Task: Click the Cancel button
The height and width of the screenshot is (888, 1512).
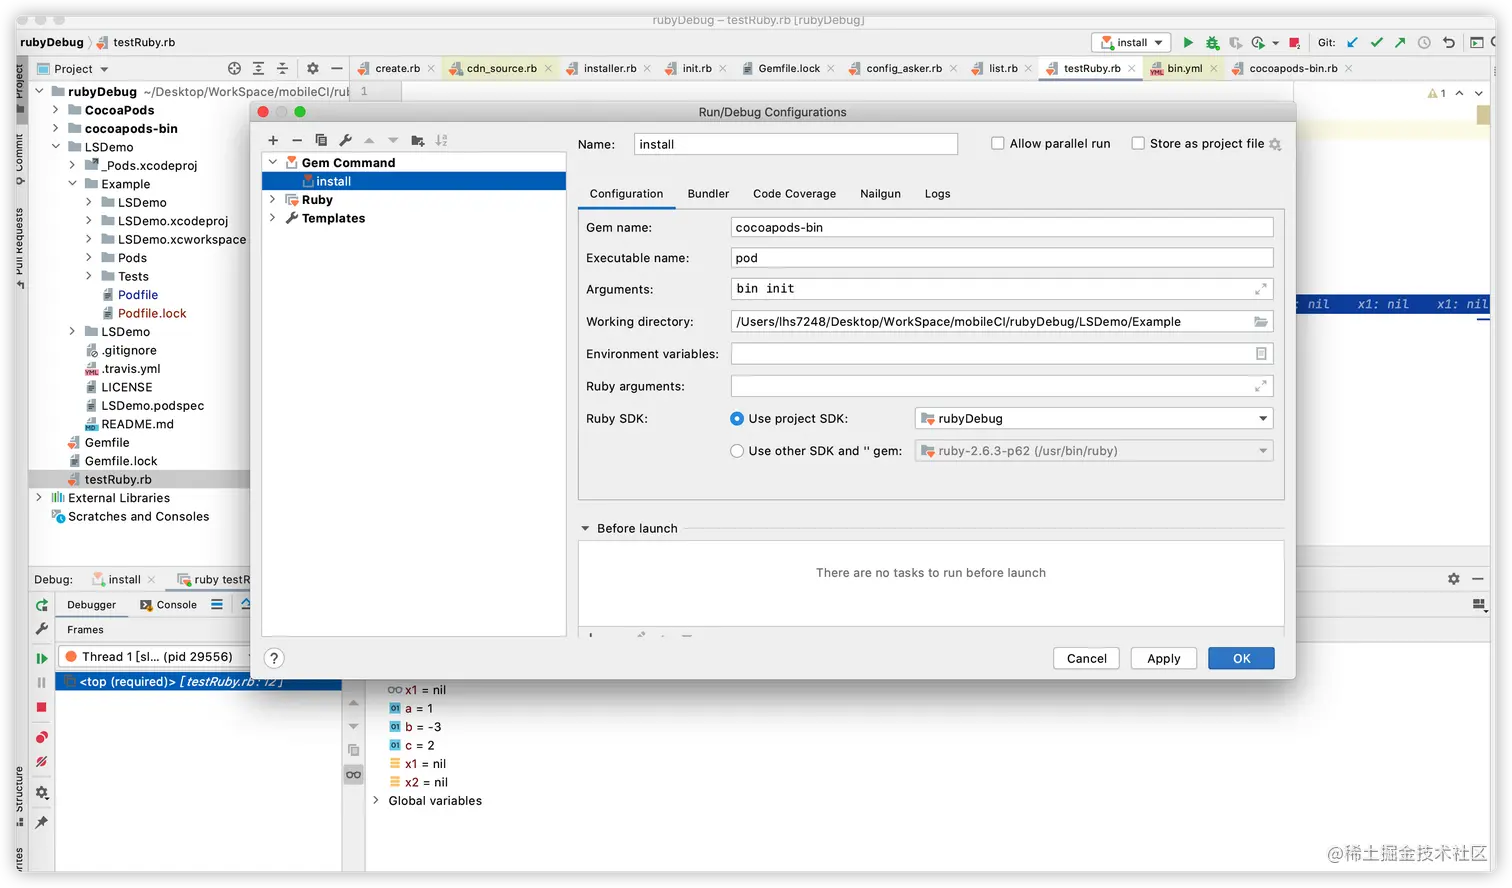Action: click(1086, 659)
